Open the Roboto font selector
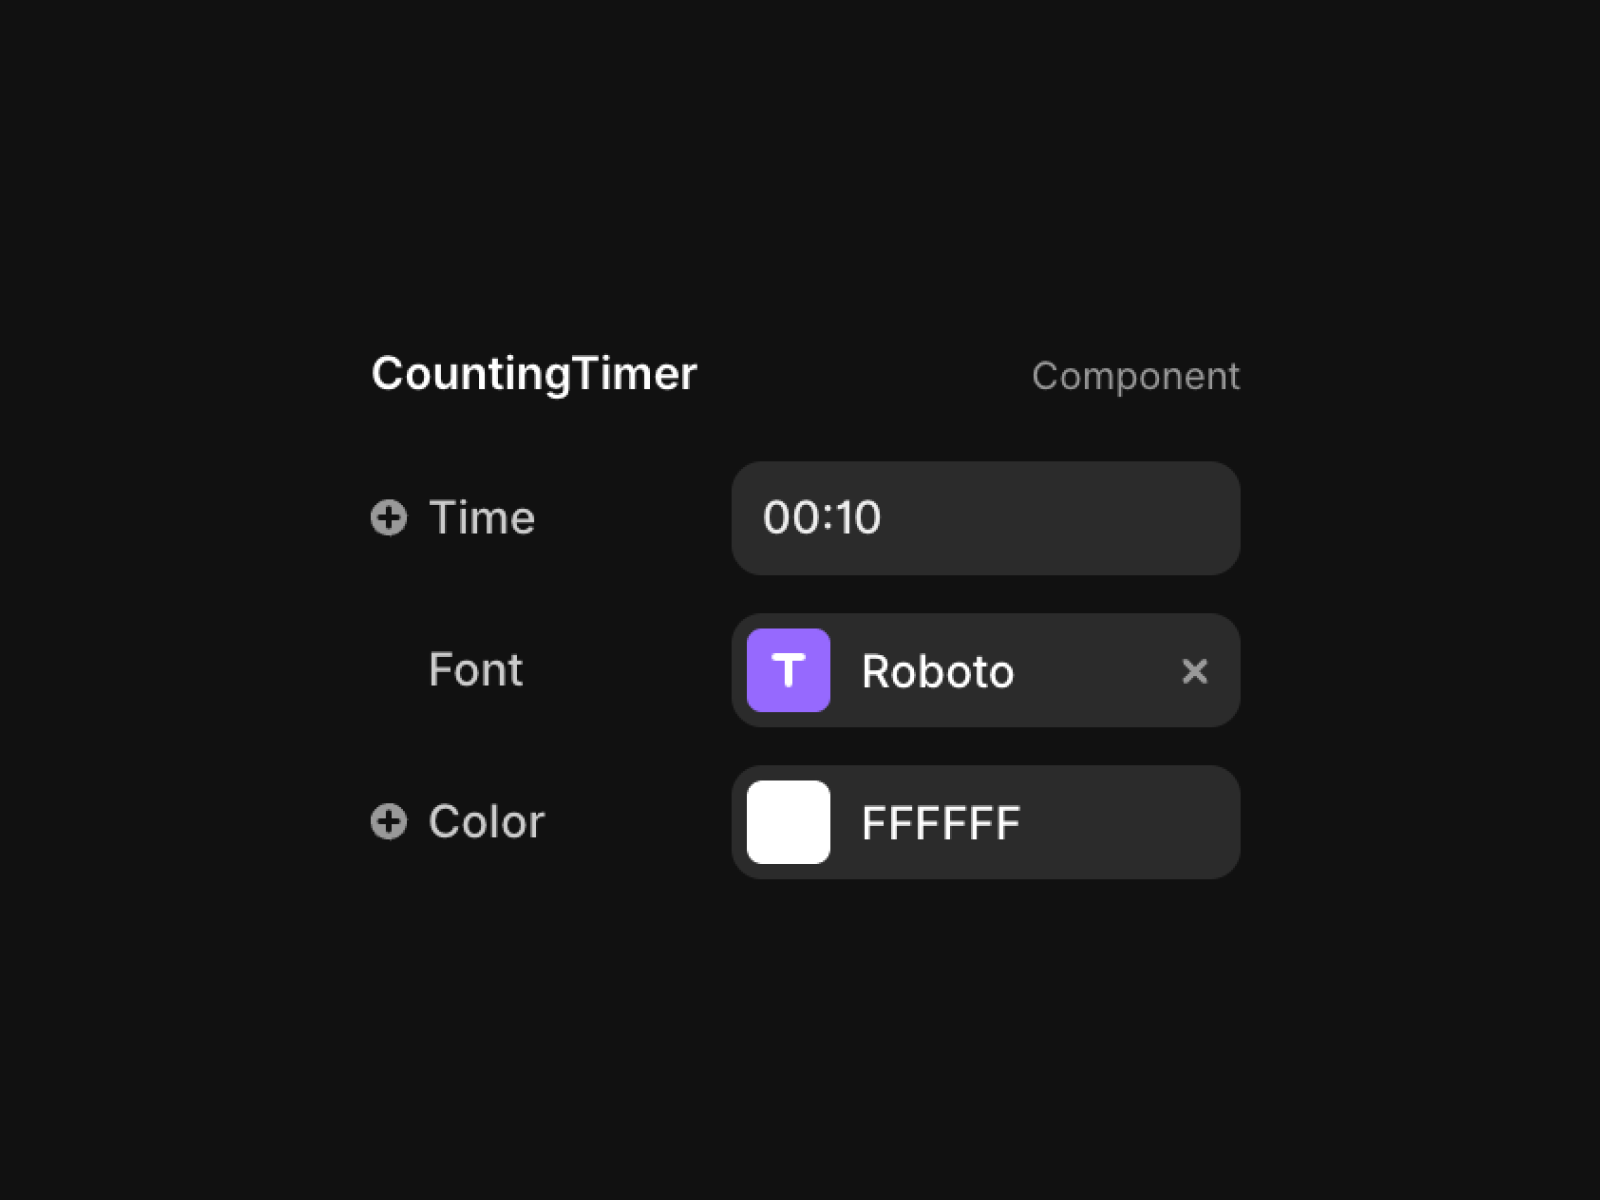 (937, 671)
